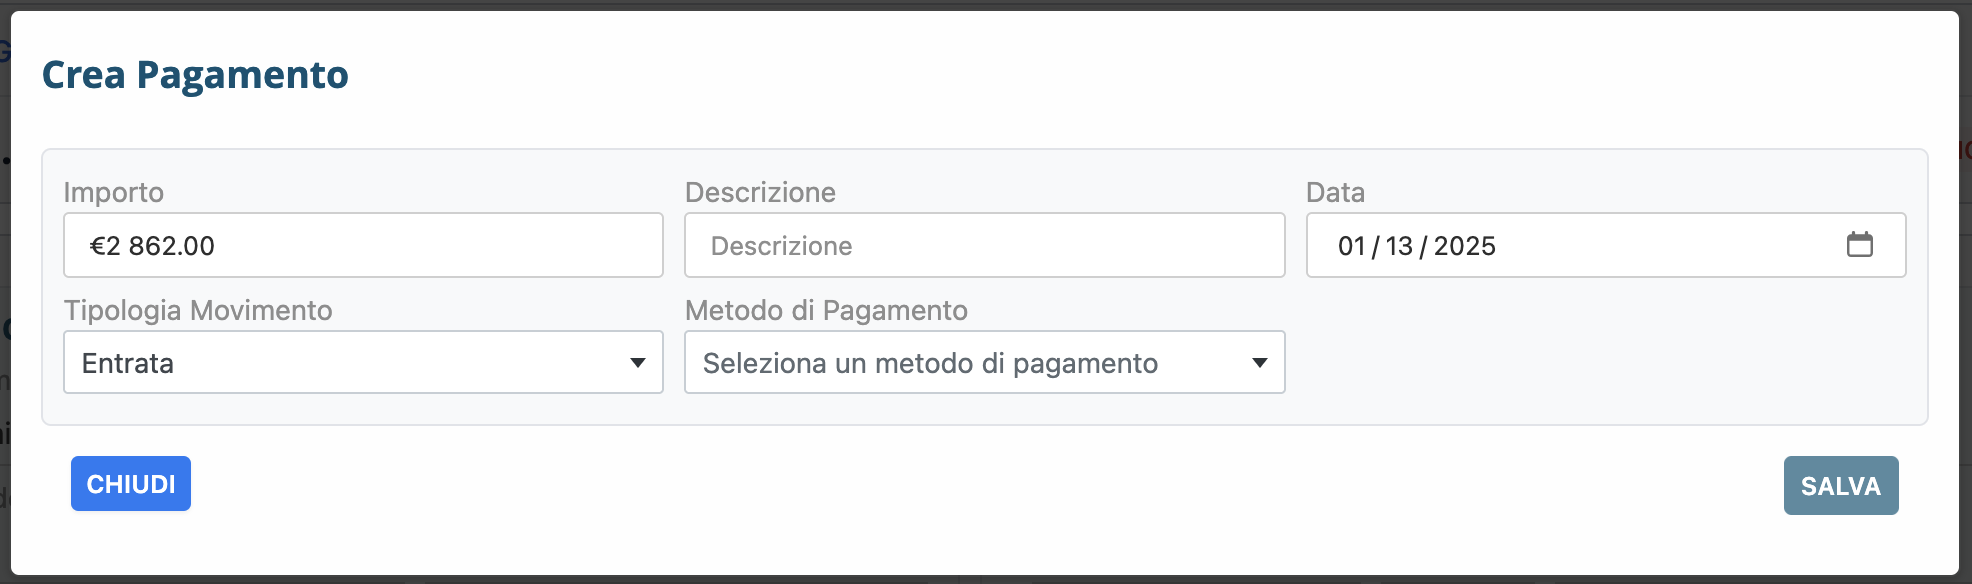Save the payment with the SALVA button

(1840, 486)
